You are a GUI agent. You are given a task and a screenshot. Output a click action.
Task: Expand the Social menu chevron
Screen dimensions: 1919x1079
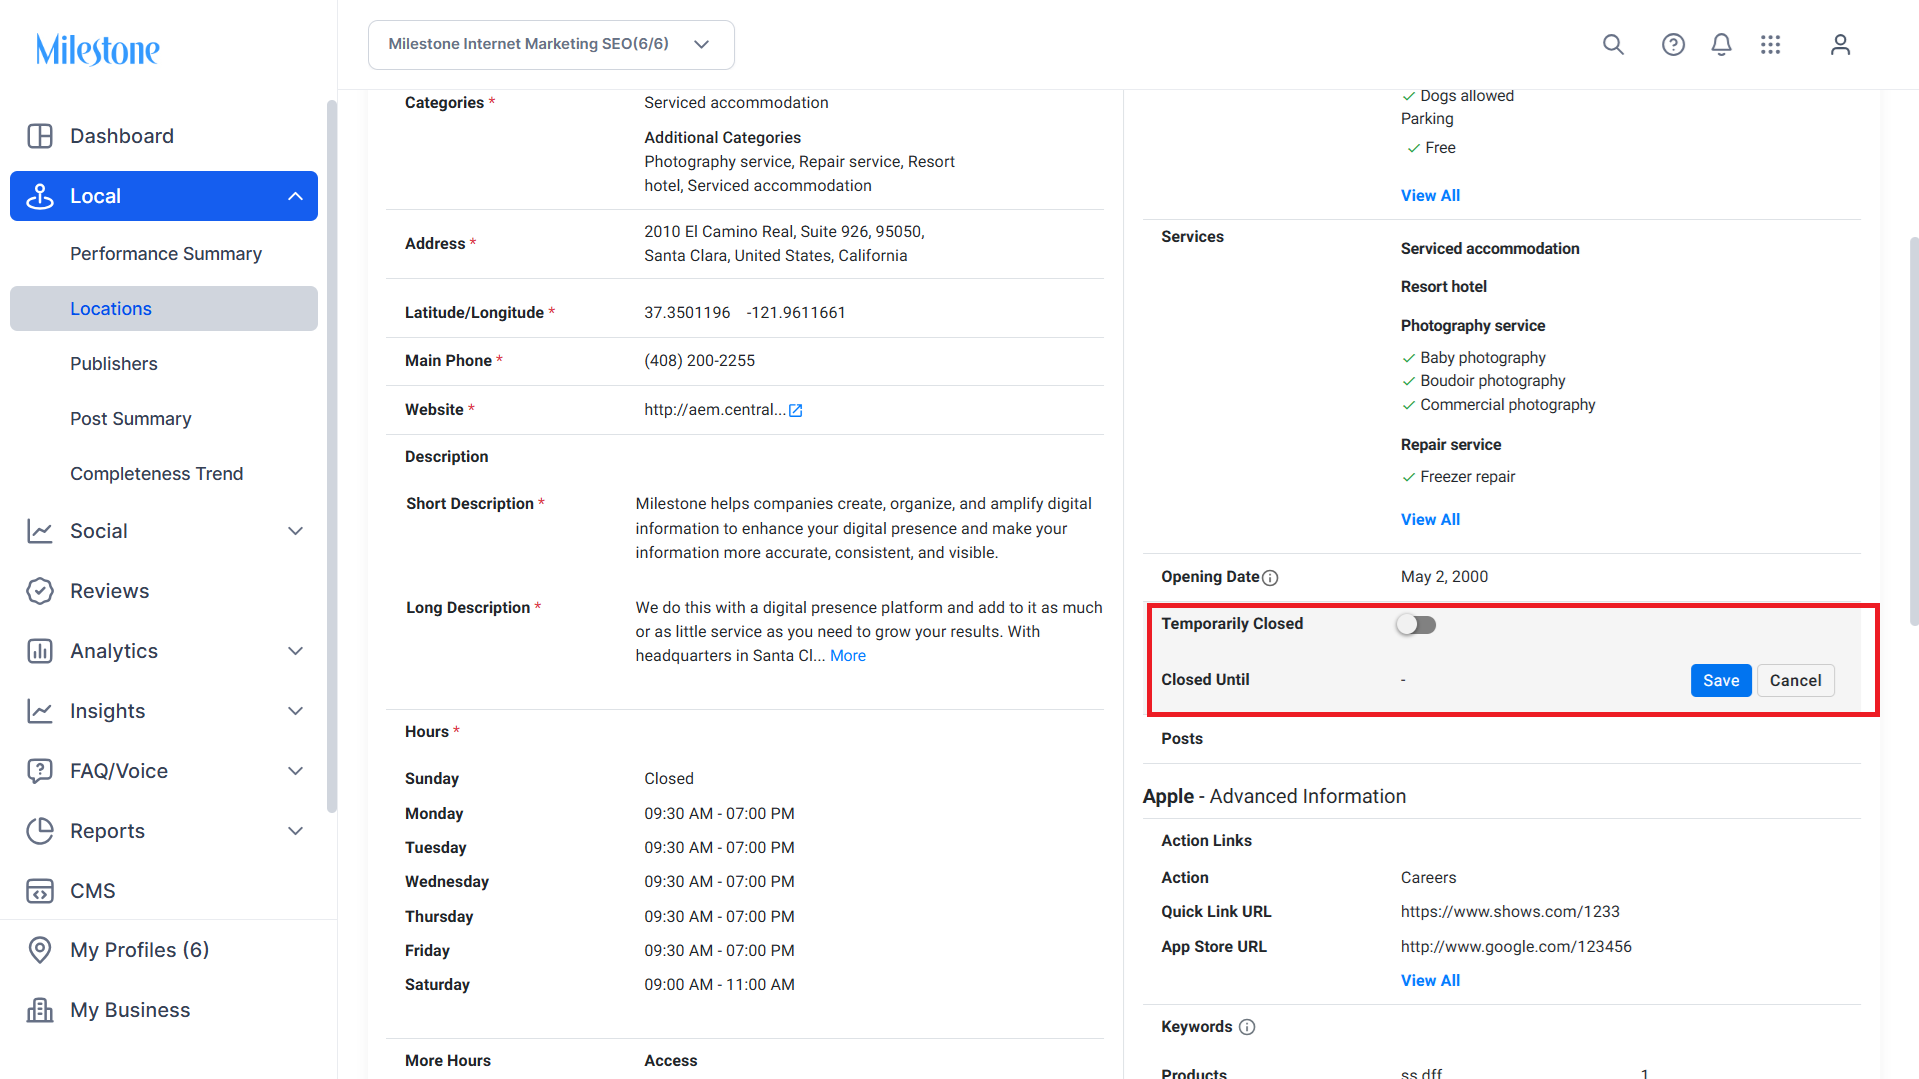point(295,531)
